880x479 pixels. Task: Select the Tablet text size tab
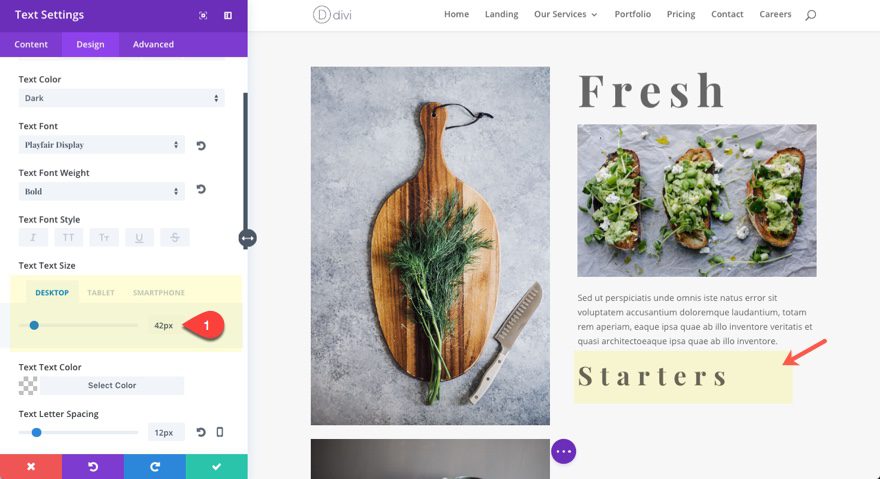tap(101, 293)
